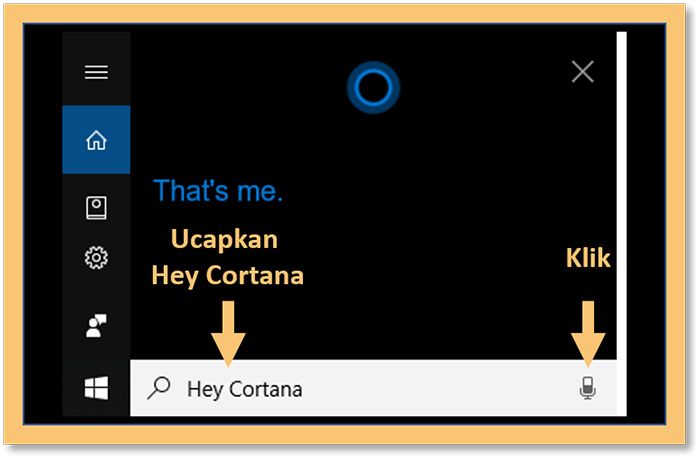Open the hamburger menu in Cortana sidebar

96,72
